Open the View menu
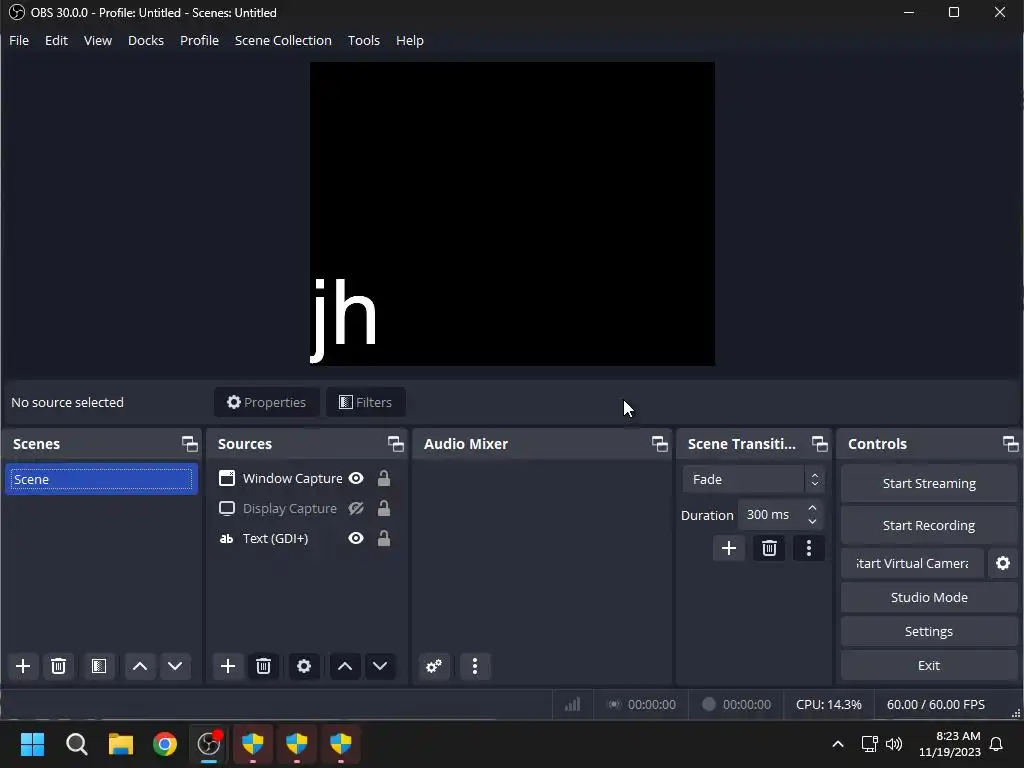1024x768 pixels. coord(98,40)
